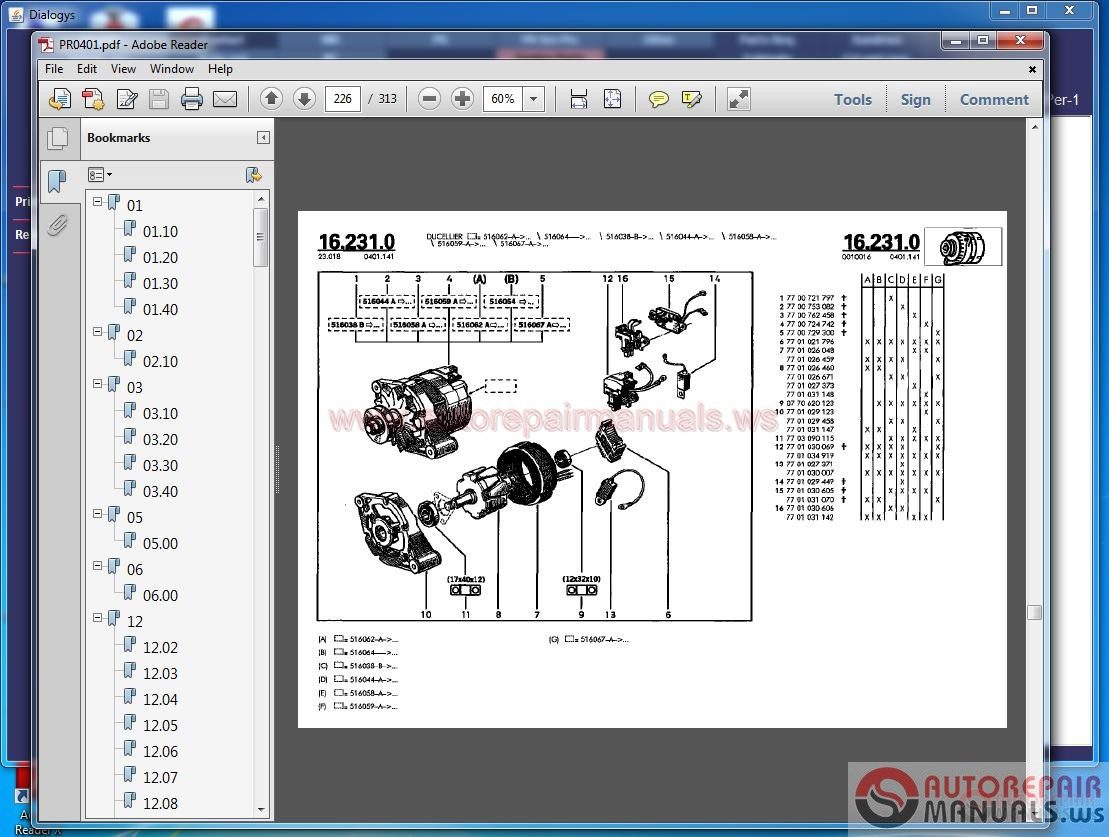1109x837 pixels.
Task: Open the Edit menu
Action: coord(87,69)
